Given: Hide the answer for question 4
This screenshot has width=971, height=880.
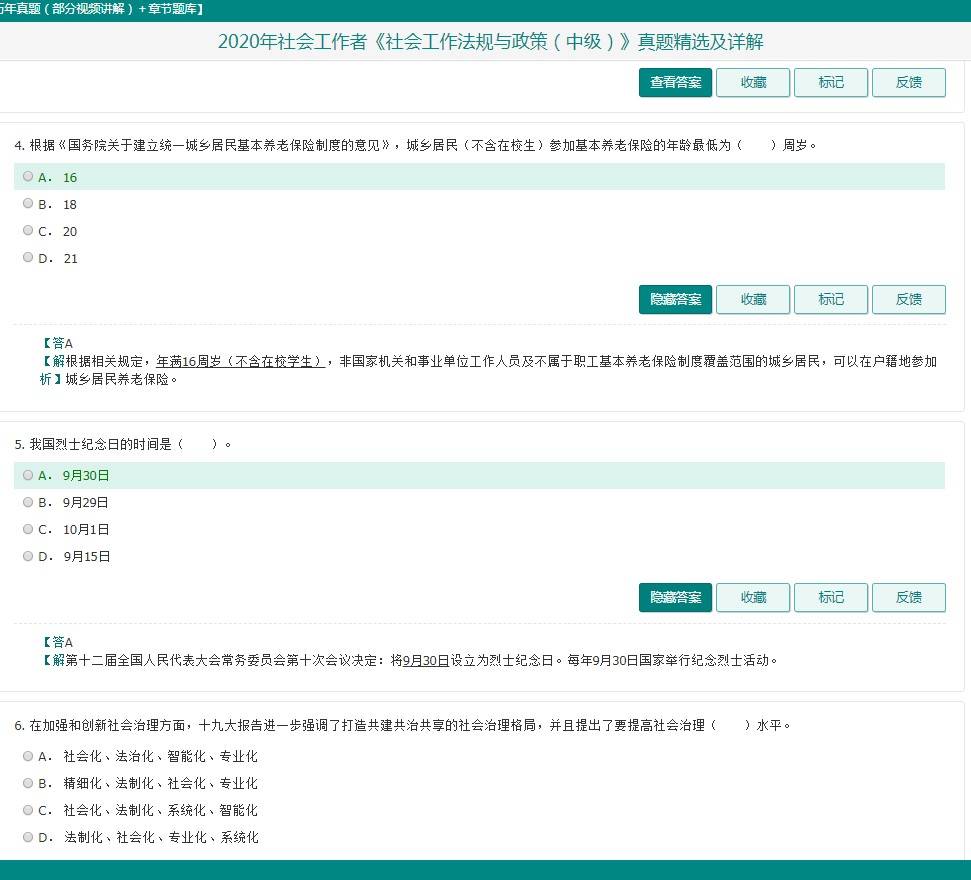Looking at the screenshot, I should [x=675, y=299].
